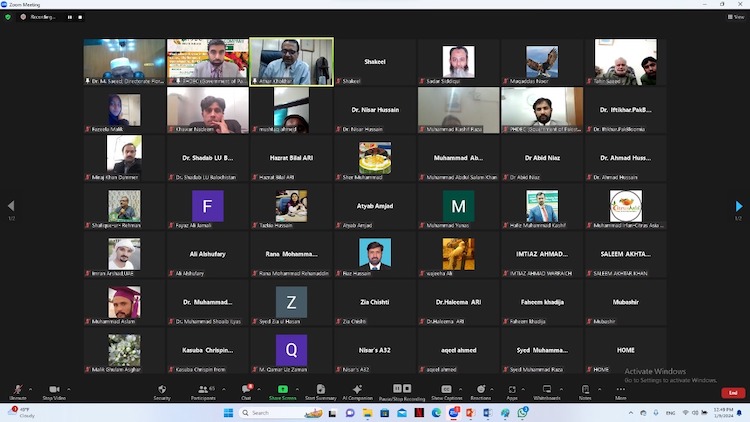Select Arfan Chakkar's video thumbnail

[x=291, y=62]
